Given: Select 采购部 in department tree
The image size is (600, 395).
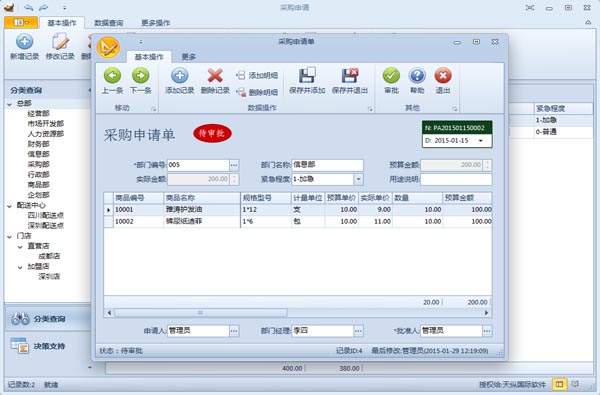Looking at the screenshot, I should 39,165.
